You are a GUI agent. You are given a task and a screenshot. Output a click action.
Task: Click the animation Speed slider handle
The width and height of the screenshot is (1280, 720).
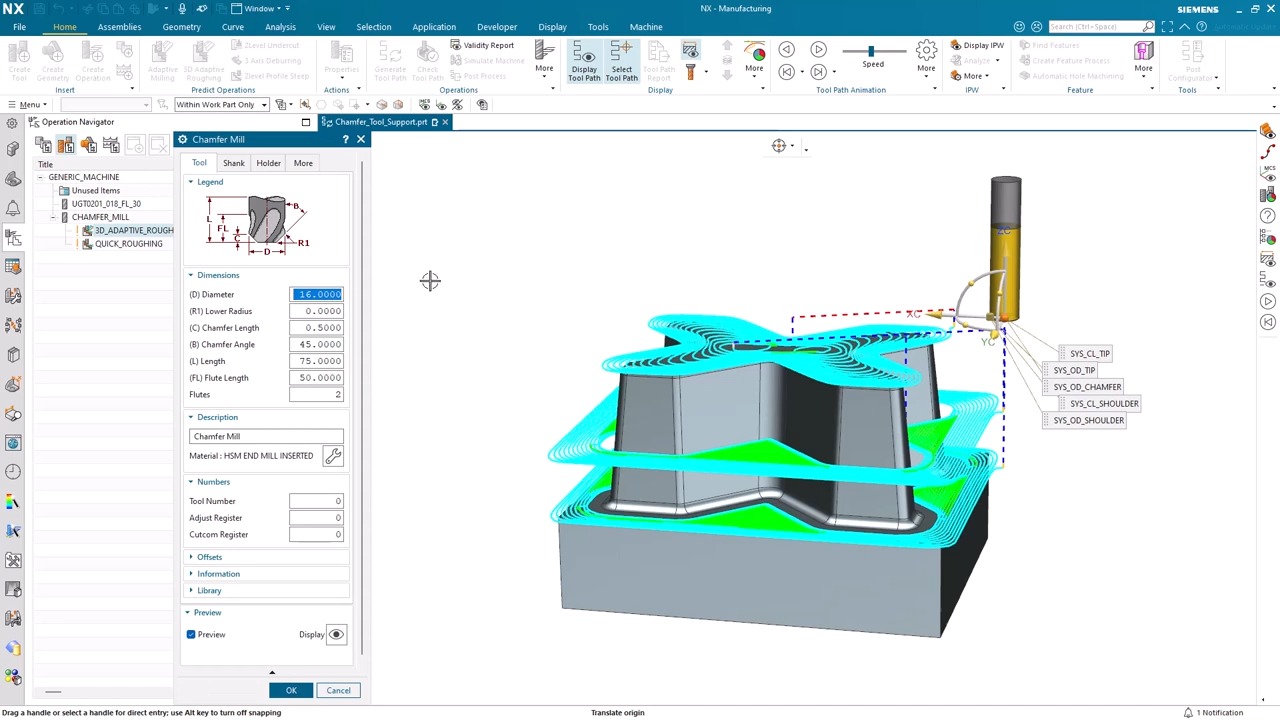coord(871,51)
